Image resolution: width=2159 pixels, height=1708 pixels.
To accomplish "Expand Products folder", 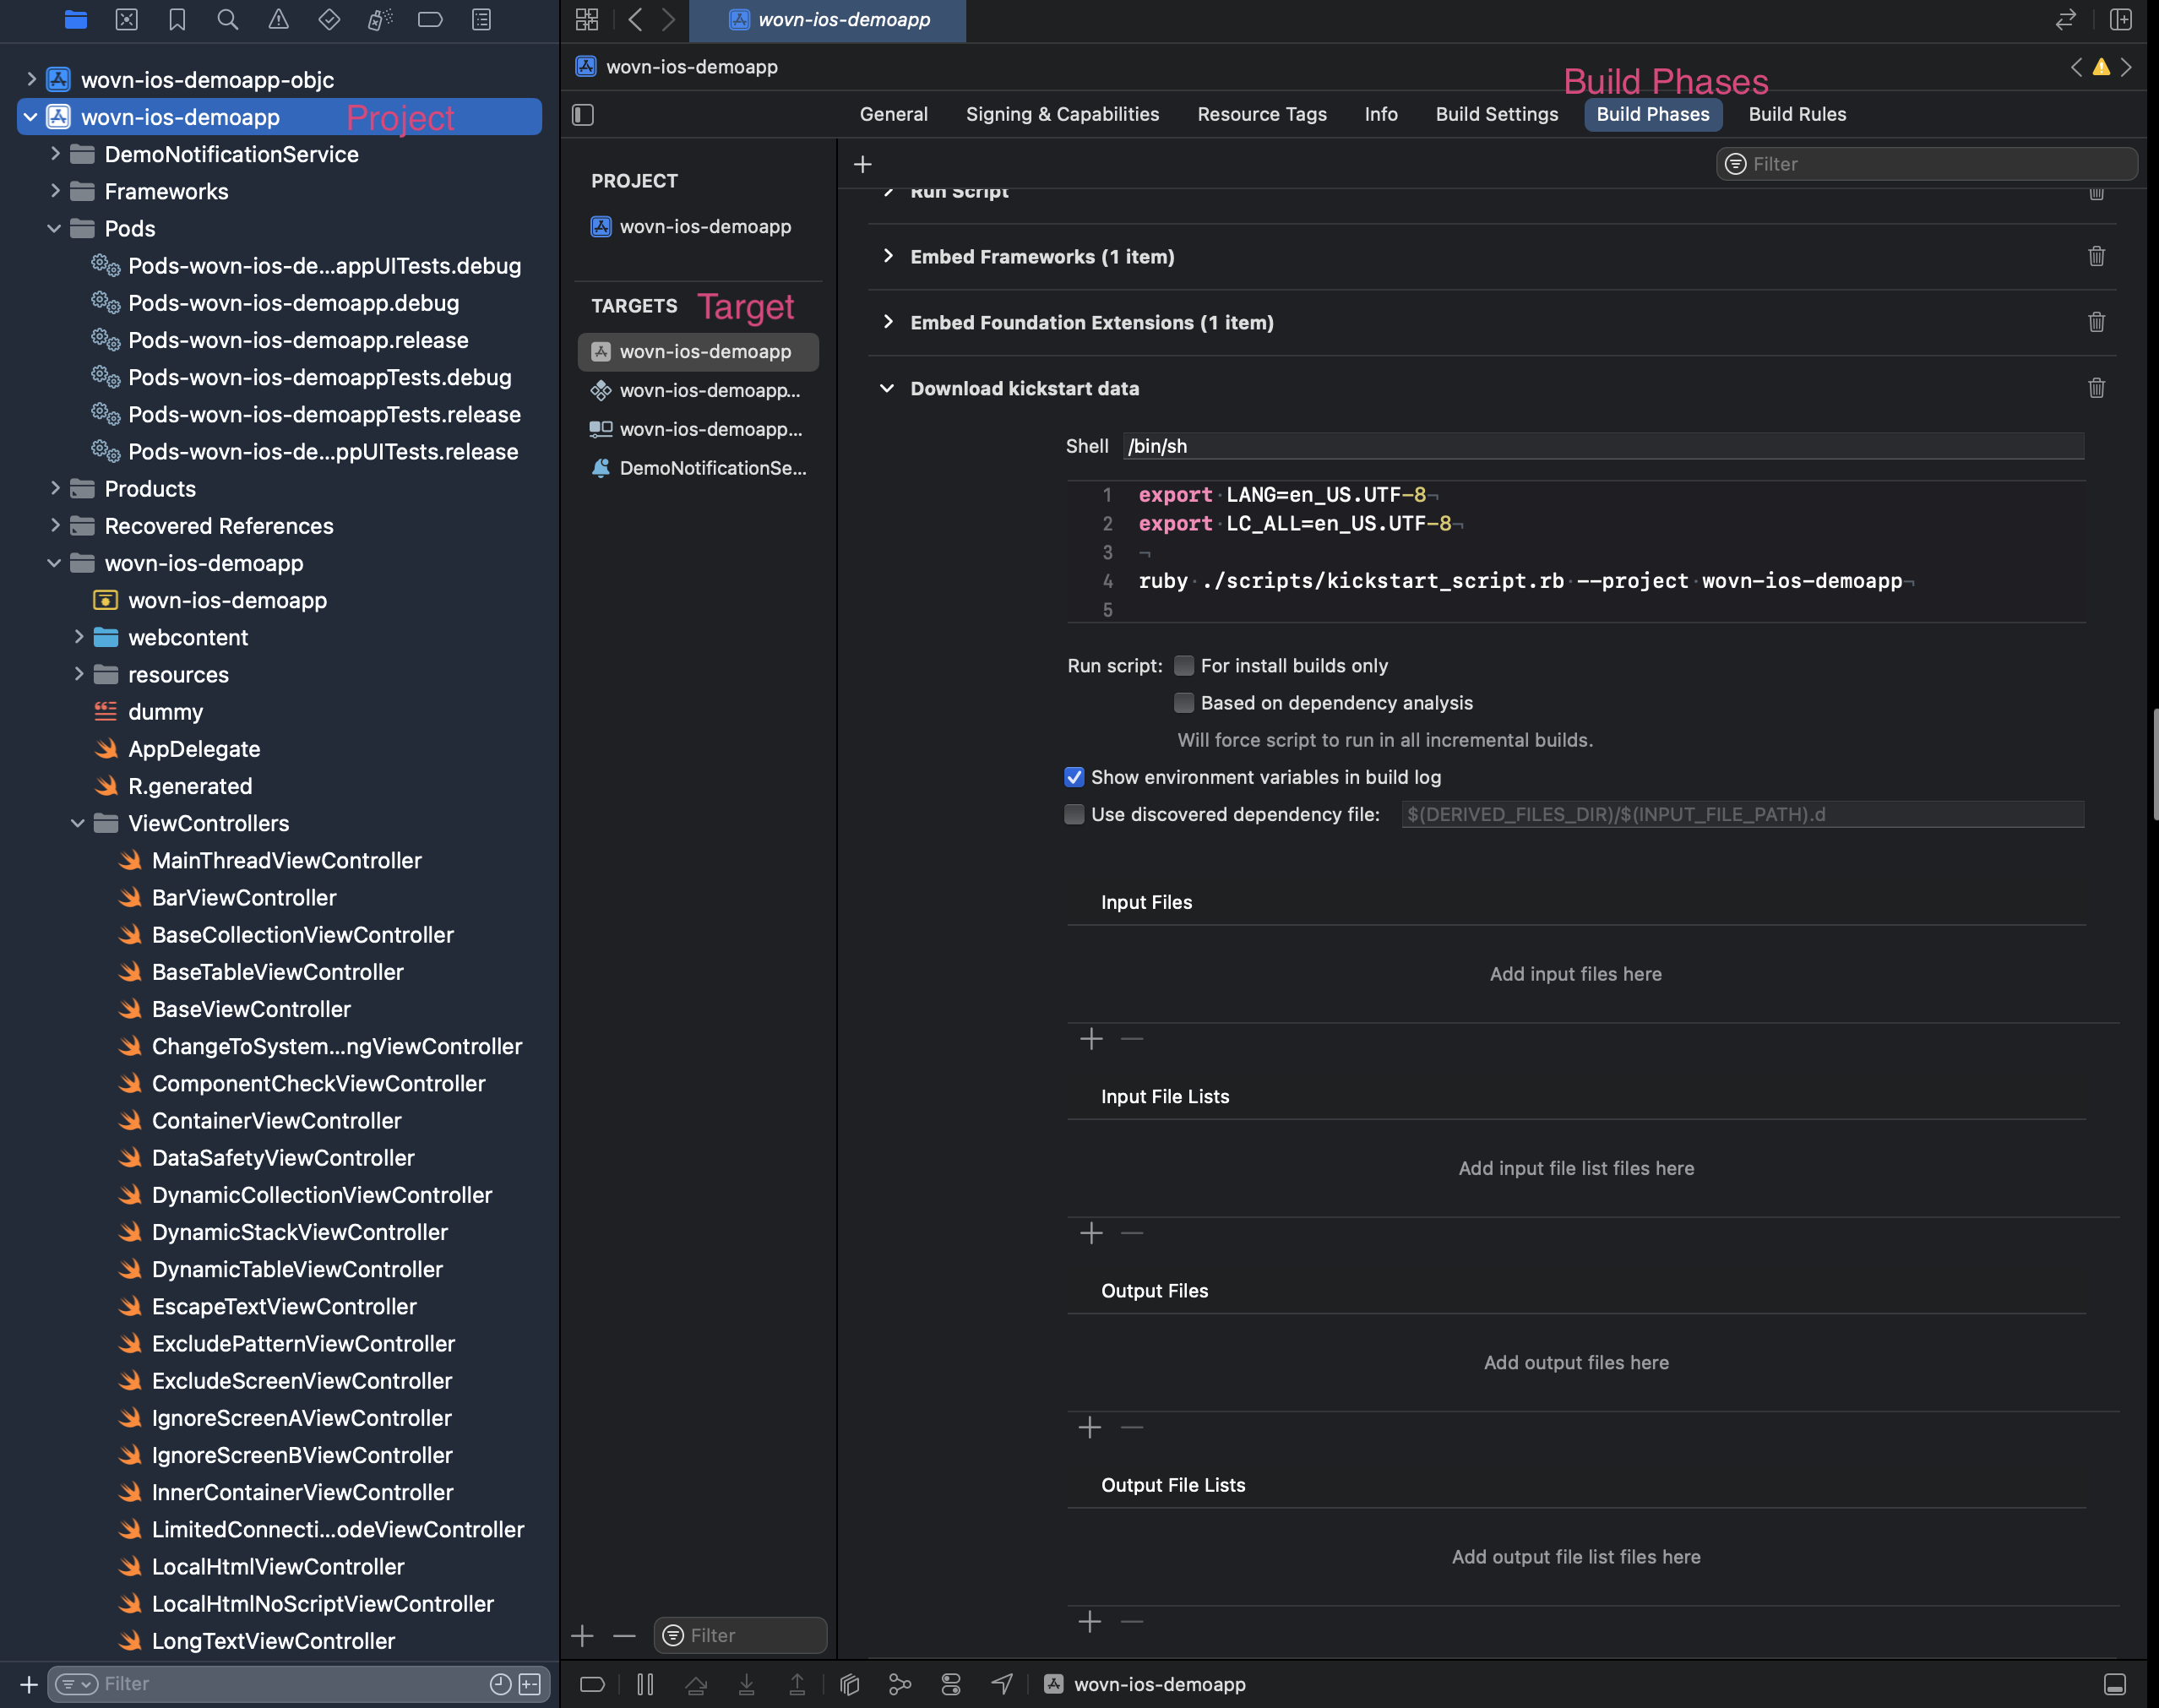I will pyautogui.click(x=55, y=488).
